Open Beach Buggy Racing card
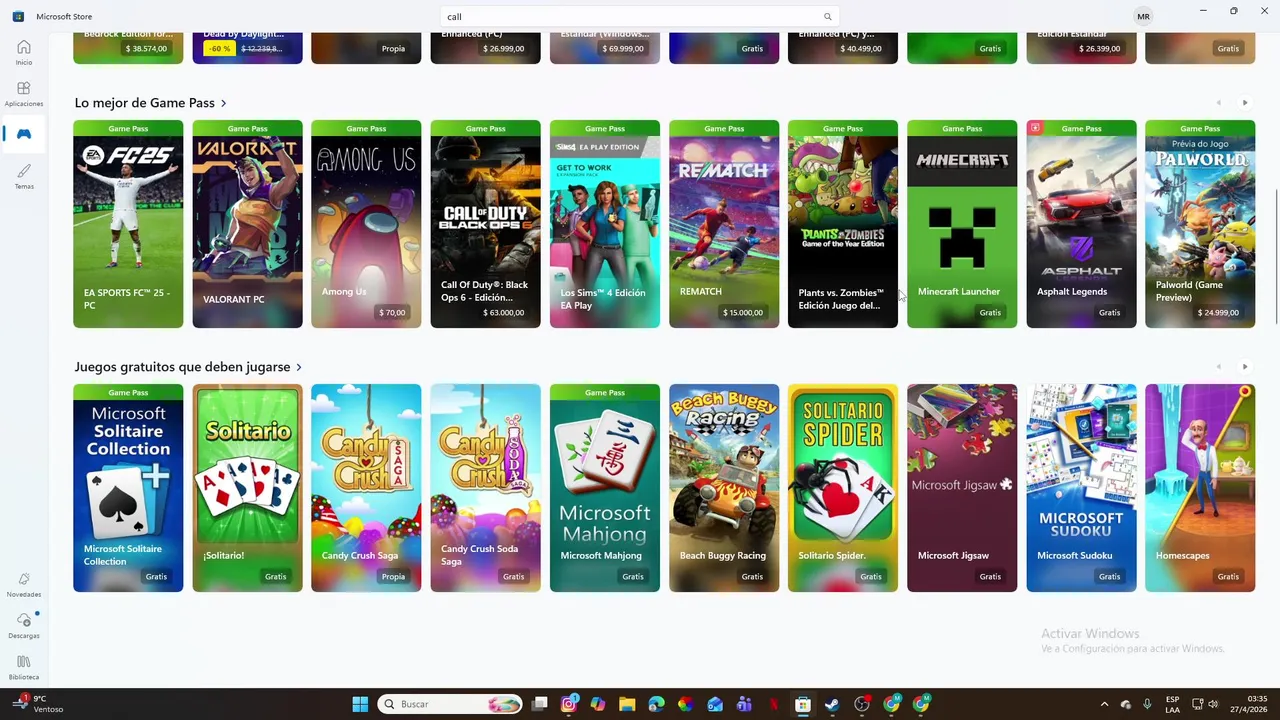Image resolution: width=1280 pixels, height=720 pixels. 724,488
